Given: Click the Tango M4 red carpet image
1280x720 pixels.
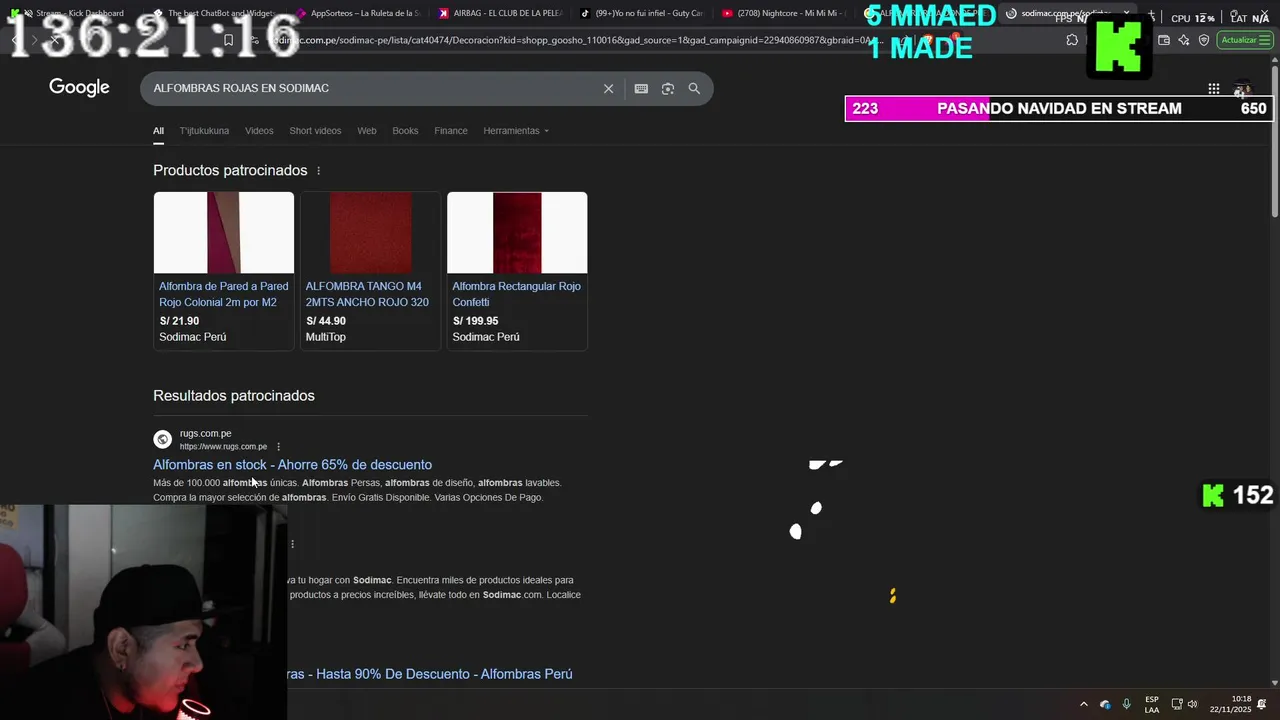Looking at the screenshot, I should 370,233.
